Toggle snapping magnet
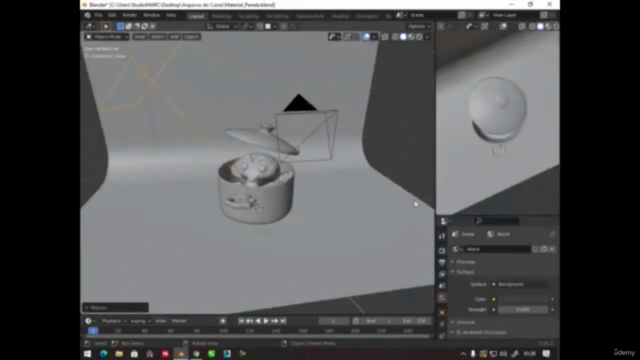640x360 pixels. coord(260,26)
